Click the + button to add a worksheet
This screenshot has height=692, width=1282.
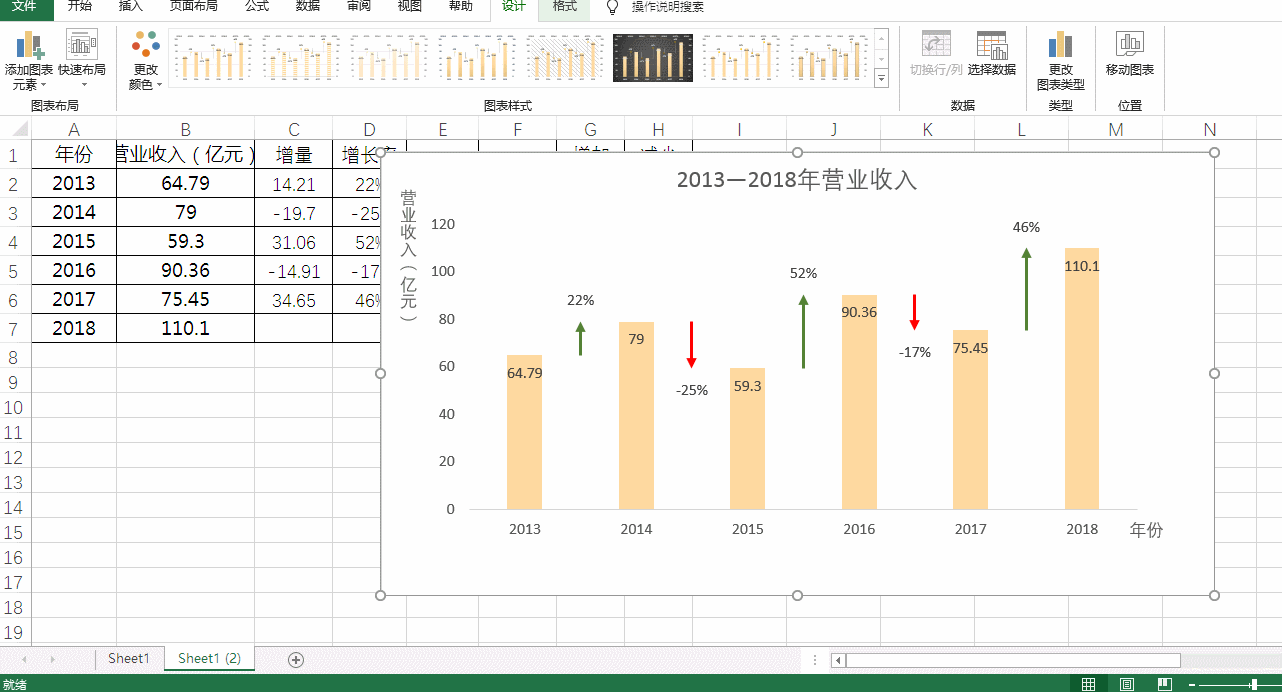[295, 659]
